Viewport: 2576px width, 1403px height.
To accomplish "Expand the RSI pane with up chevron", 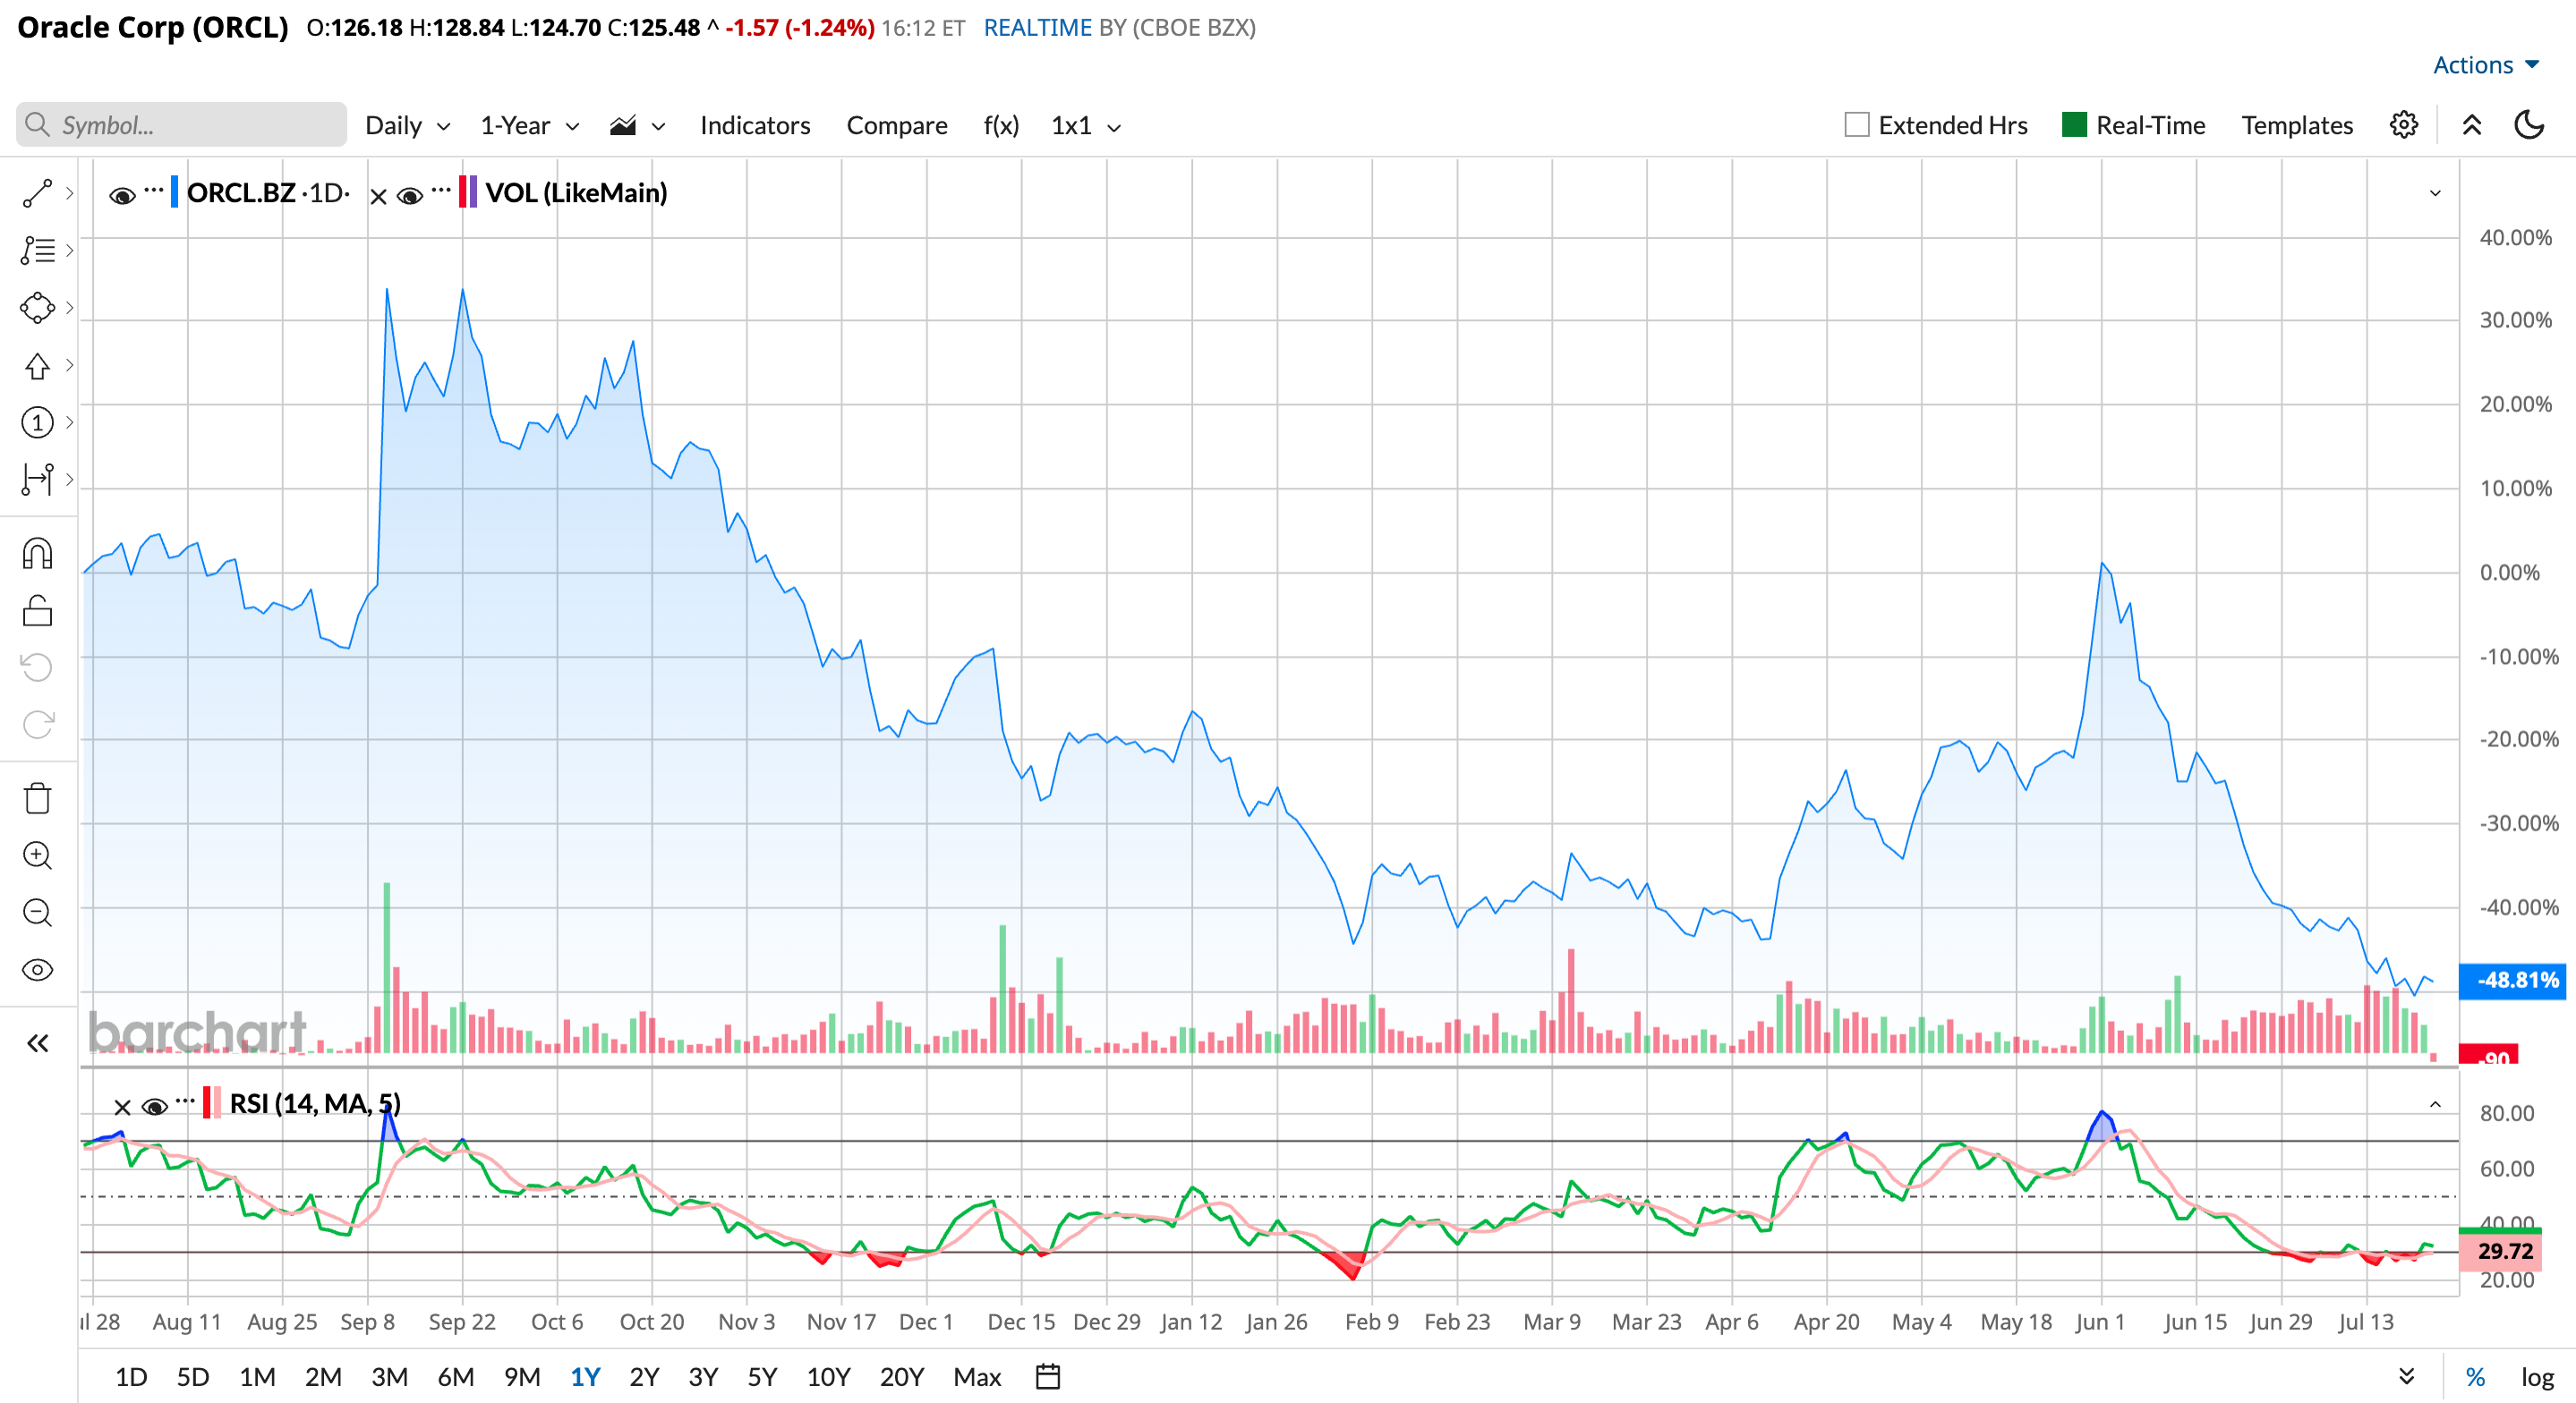I will pyautogui.click(x=2435, y=1105).
